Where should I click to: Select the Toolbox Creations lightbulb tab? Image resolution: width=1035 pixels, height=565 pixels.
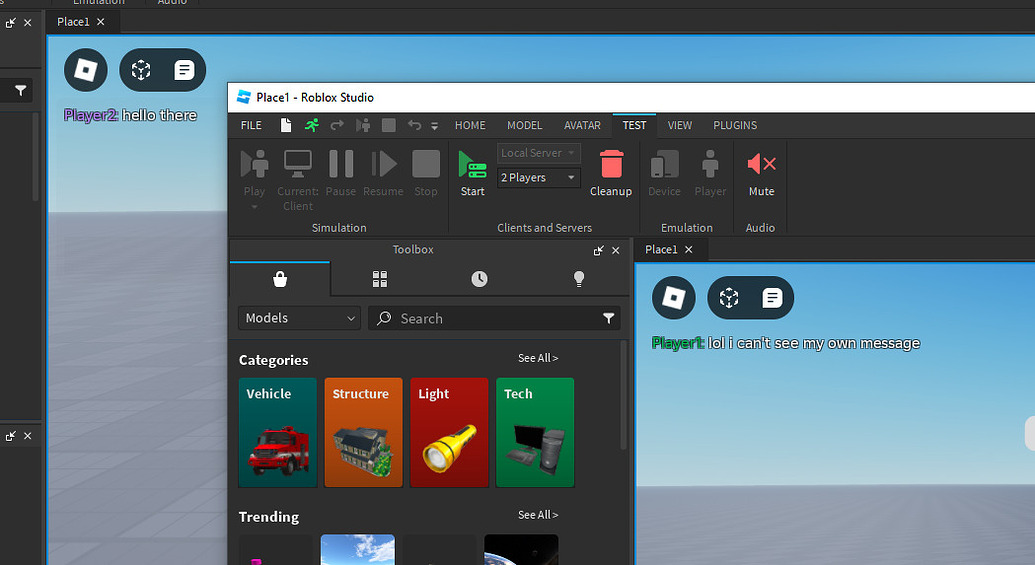[x=579, y=279]
